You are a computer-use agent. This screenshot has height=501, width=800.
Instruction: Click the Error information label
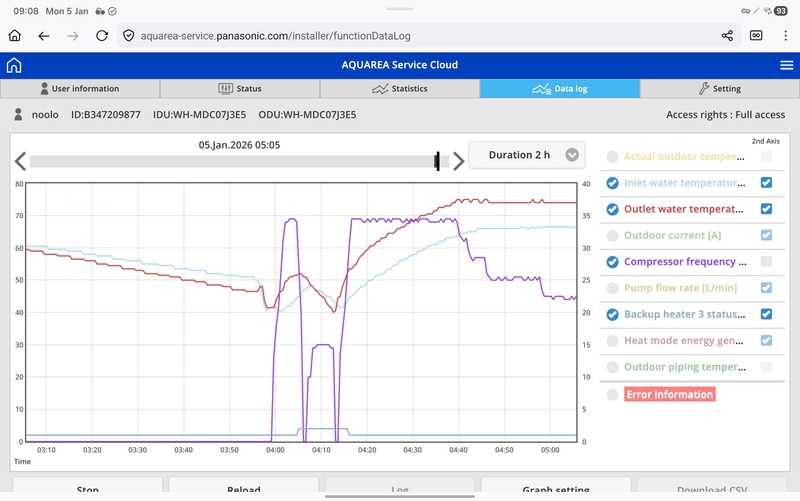point(669,394)
